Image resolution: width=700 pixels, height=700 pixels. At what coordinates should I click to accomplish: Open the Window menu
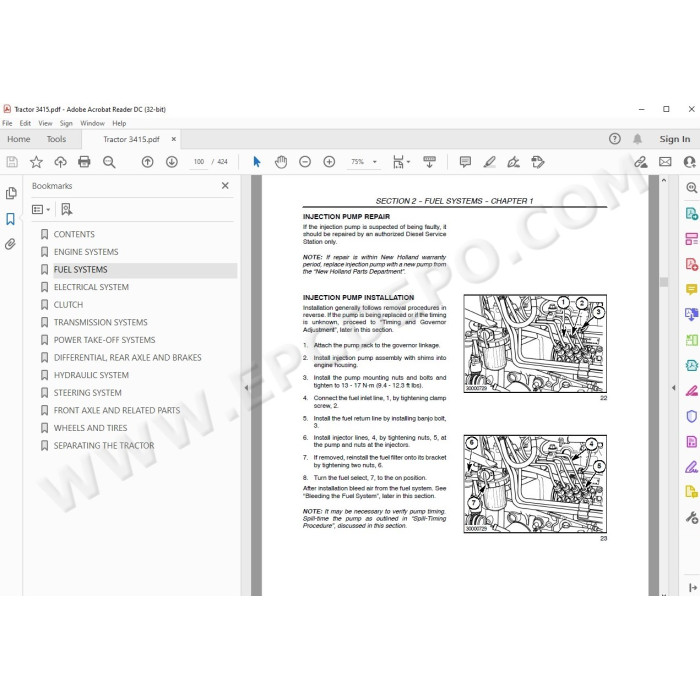pos(92,123)
